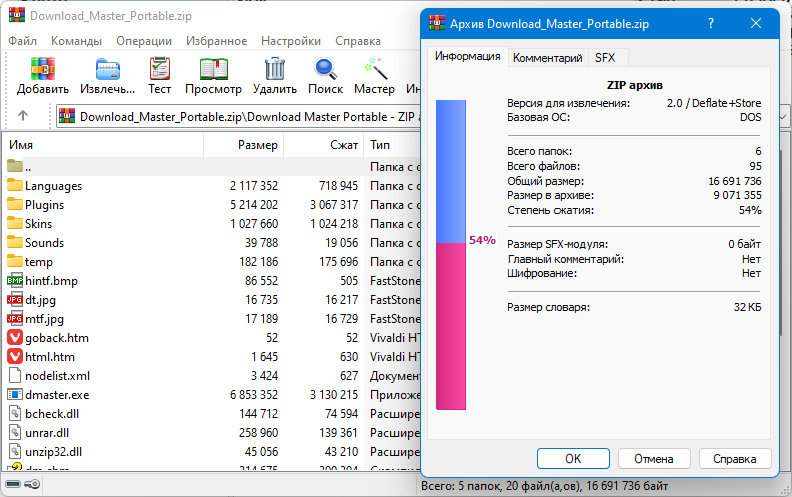Click the parent folder '..' row
This screenshot has width=792, height=497.
click(211, 167)
